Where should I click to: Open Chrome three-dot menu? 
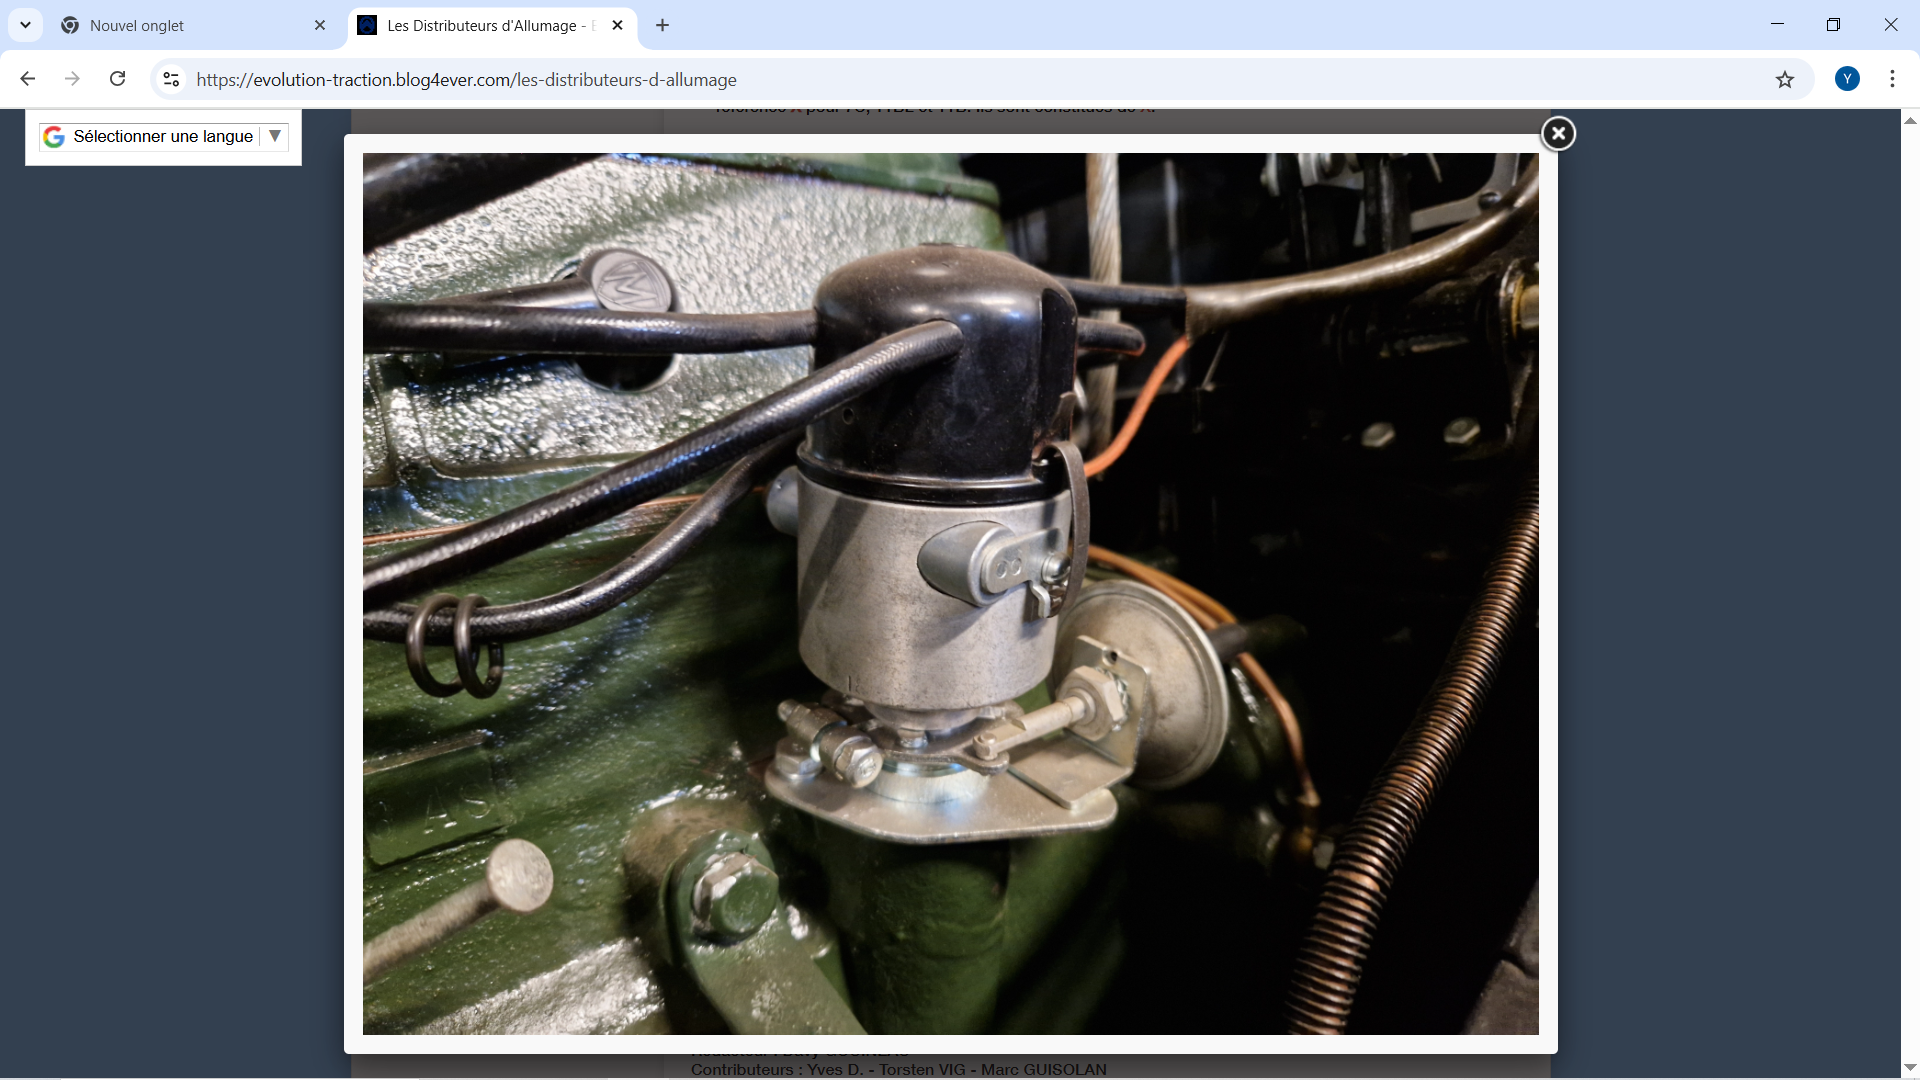coord(1892,79)
